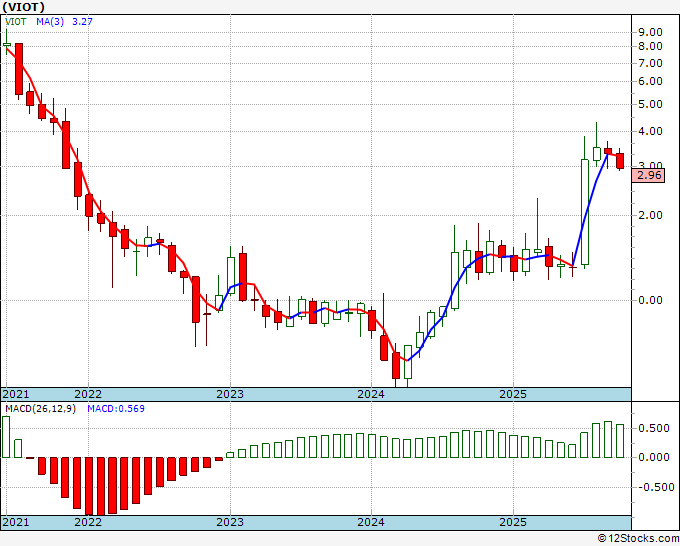Image resolution: width=680 pixels, height=546 pixels.
Task: Click the 0.00 price axis label in price panel
Action: (x=650, y=300)
